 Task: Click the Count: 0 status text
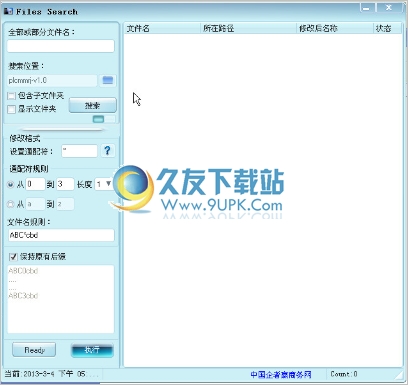[344, 374]
